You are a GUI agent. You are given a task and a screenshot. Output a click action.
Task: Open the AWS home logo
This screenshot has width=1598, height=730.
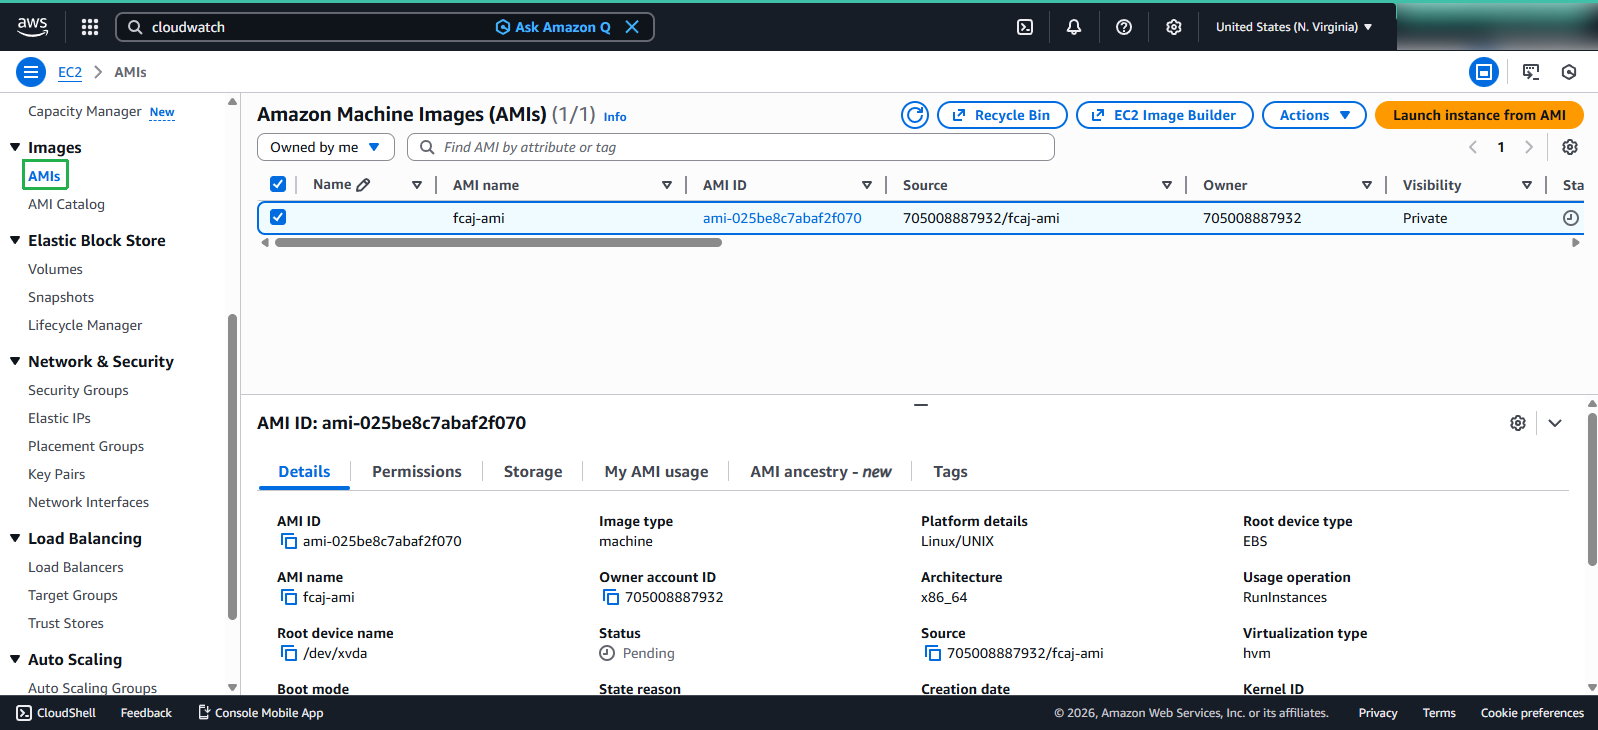pos(32,27)
